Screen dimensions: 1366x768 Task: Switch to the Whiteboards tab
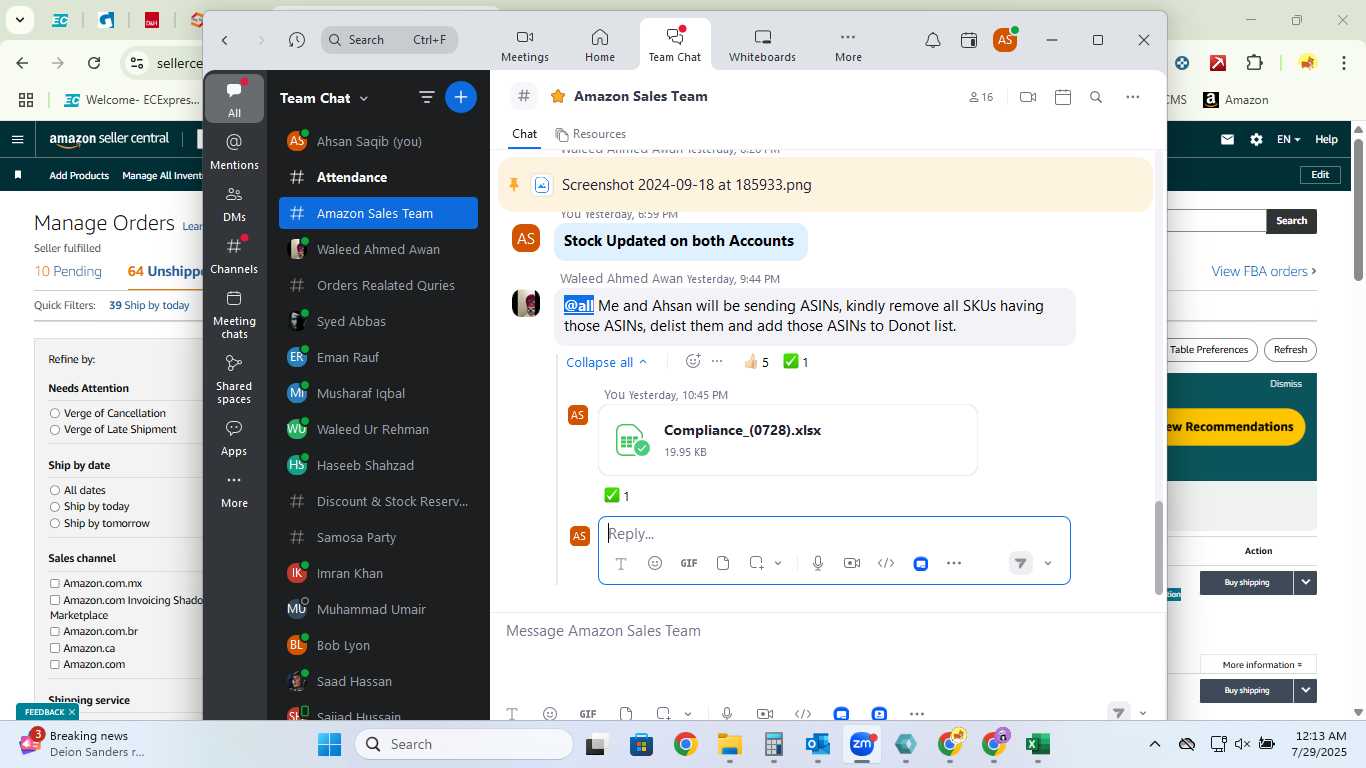(762, 45)
